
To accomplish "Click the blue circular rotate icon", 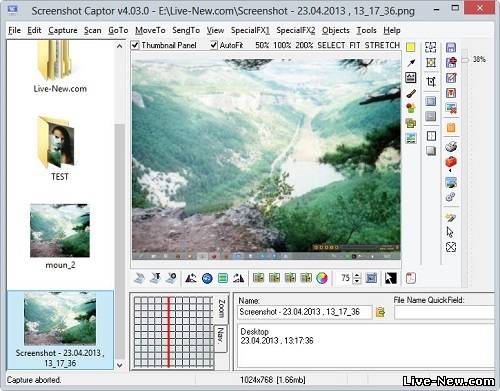I will tap(207, 278).
